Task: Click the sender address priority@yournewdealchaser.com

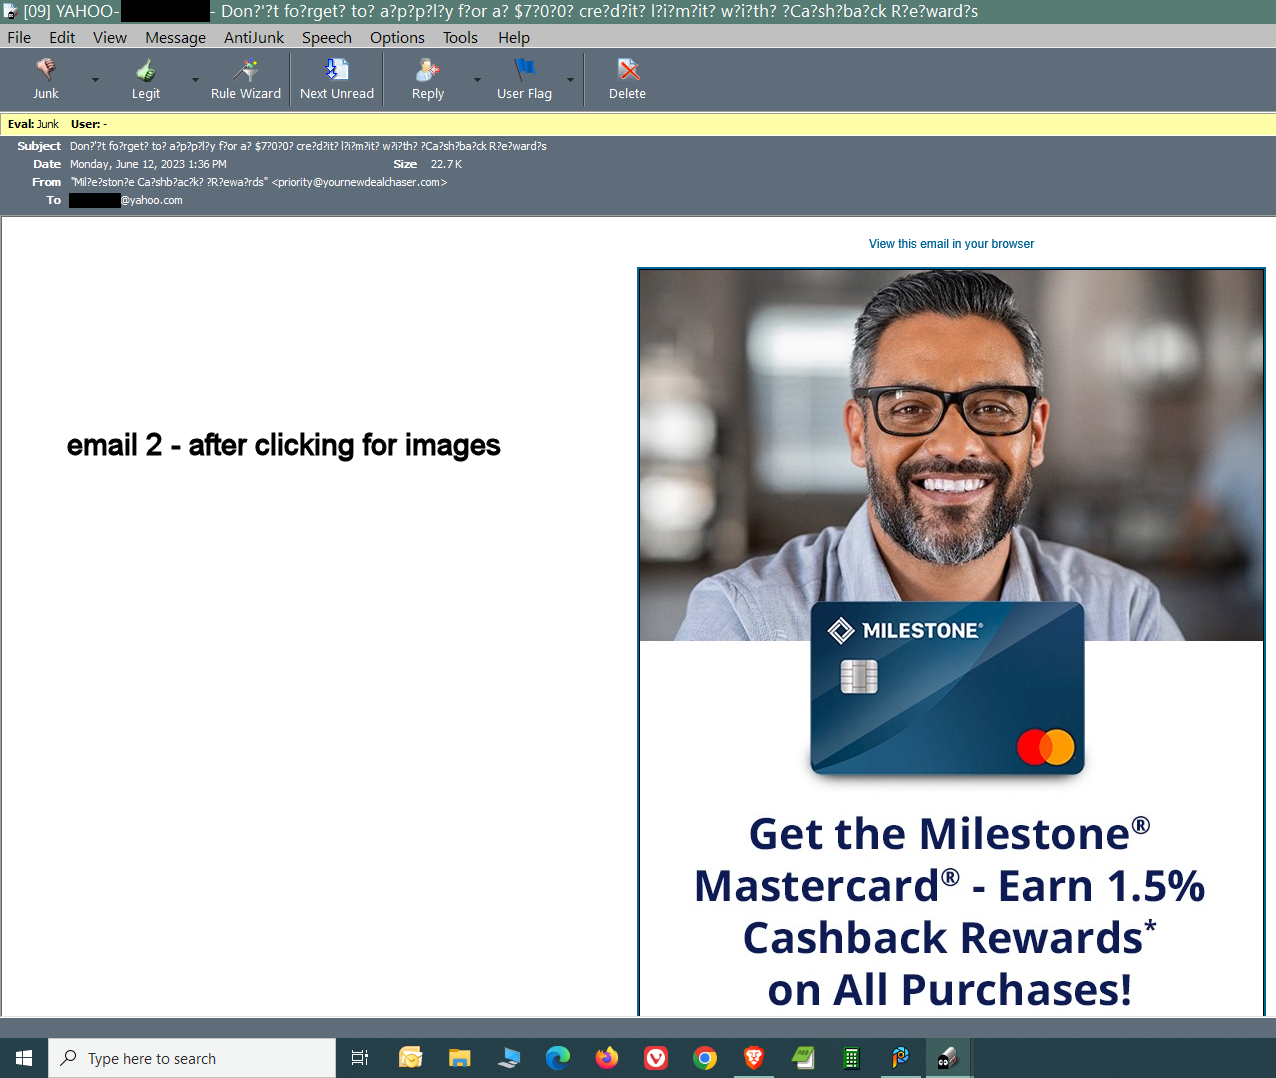Action: click(x=360, y=182)
